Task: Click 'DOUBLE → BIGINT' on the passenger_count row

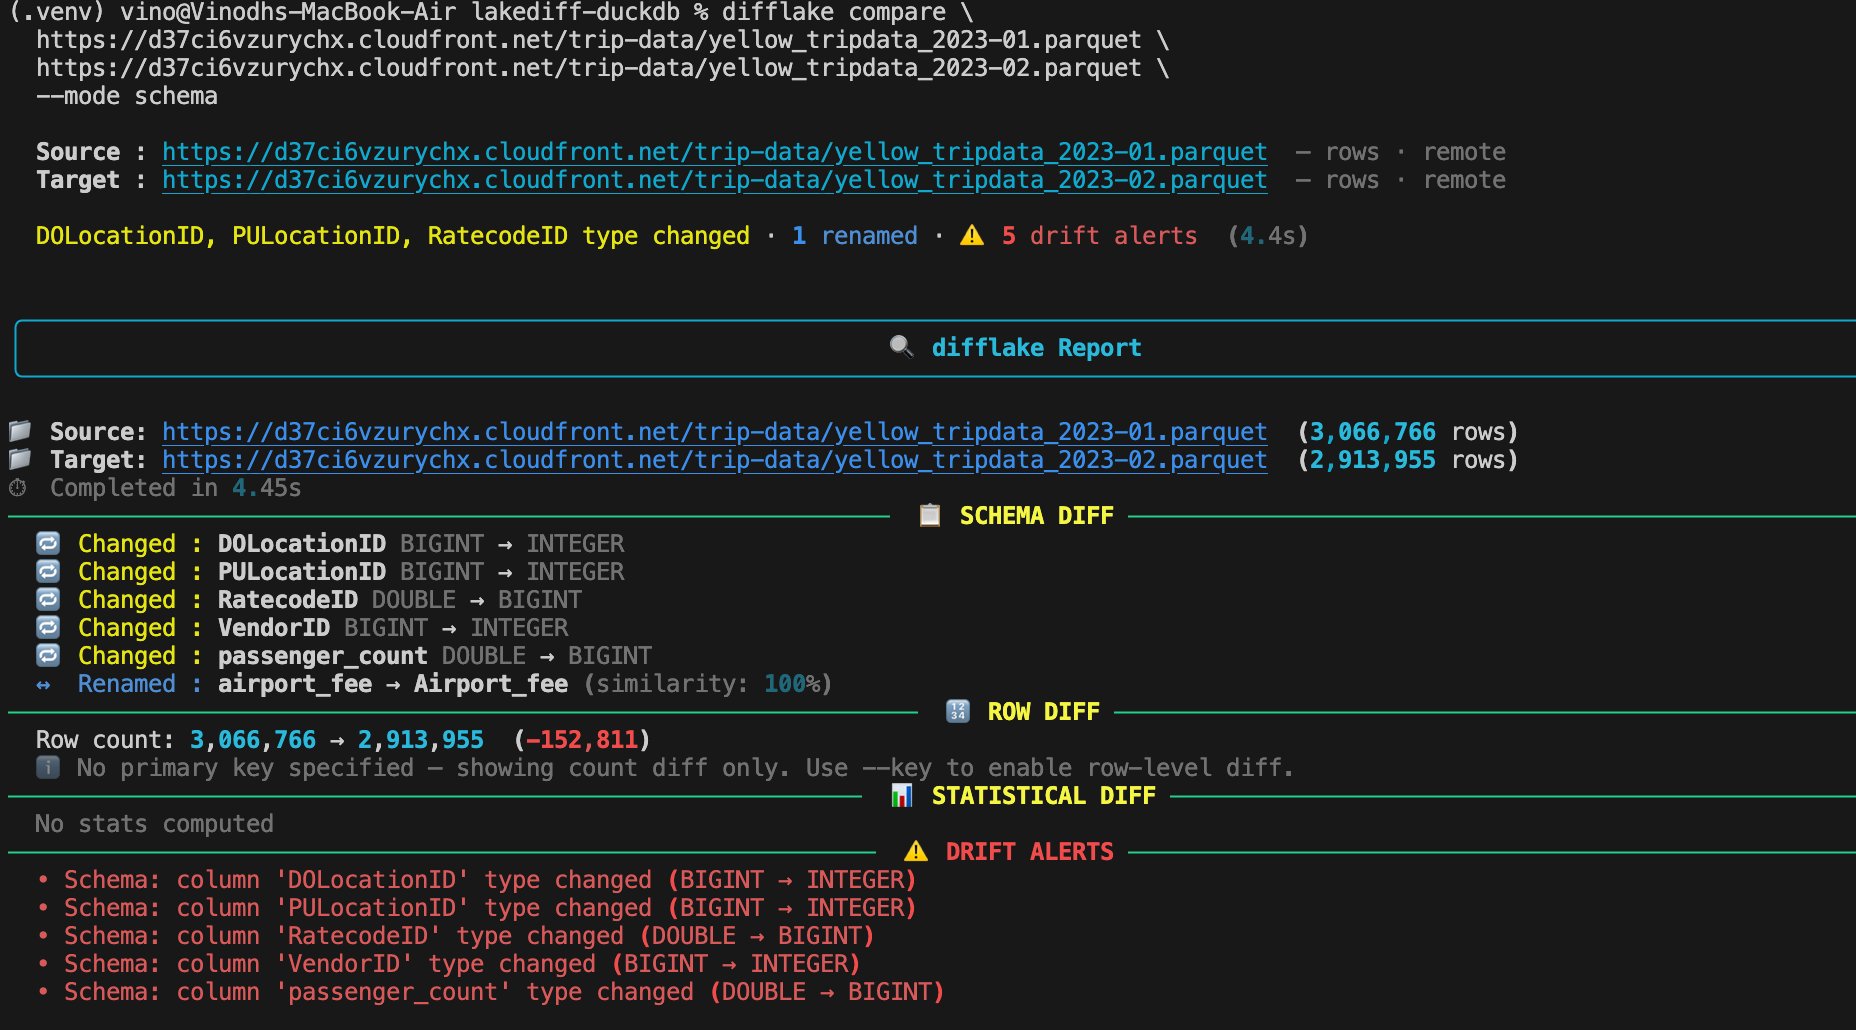Action: click(546, 656)
